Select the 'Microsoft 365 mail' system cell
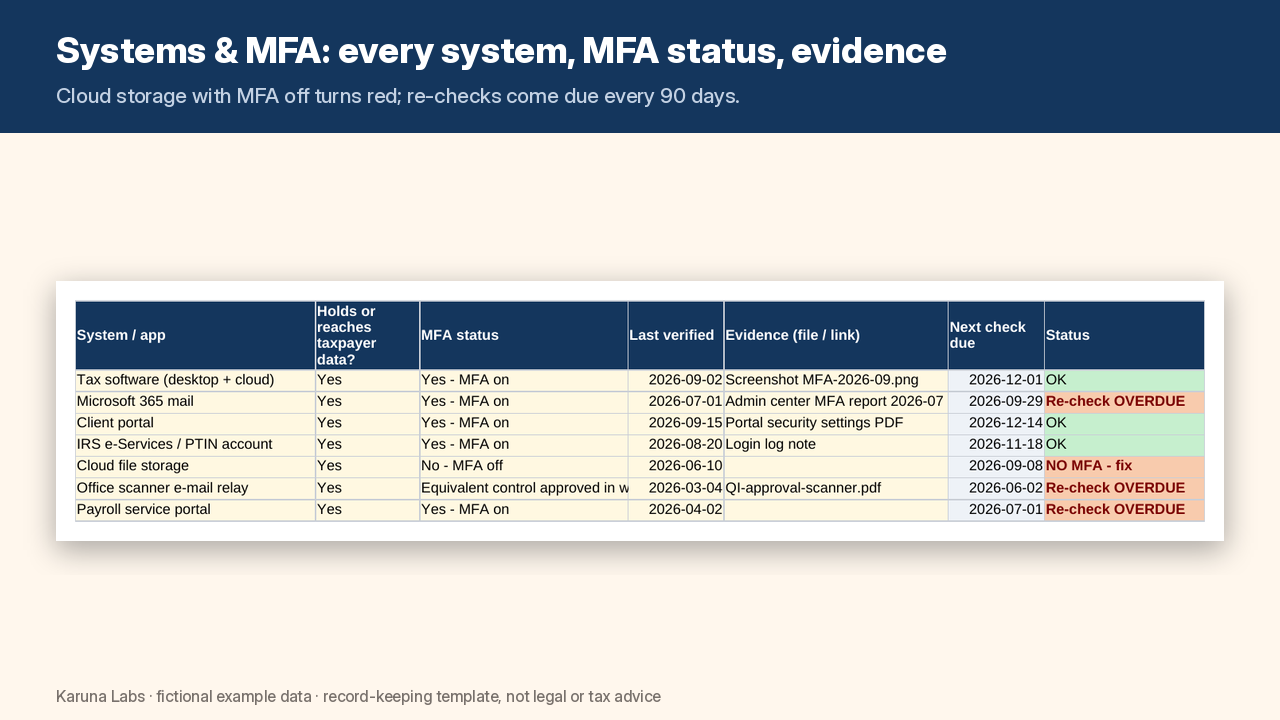Viewport: 1280px width, 720px height. pyautogui.click(x=195, y=402)
